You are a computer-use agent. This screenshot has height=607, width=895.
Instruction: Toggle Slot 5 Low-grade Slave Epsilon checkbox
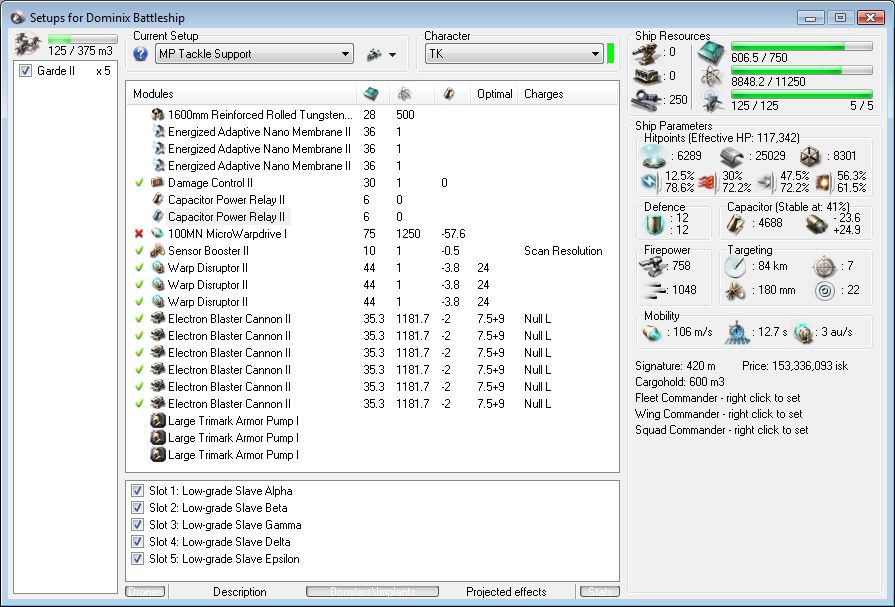point(138,559)
